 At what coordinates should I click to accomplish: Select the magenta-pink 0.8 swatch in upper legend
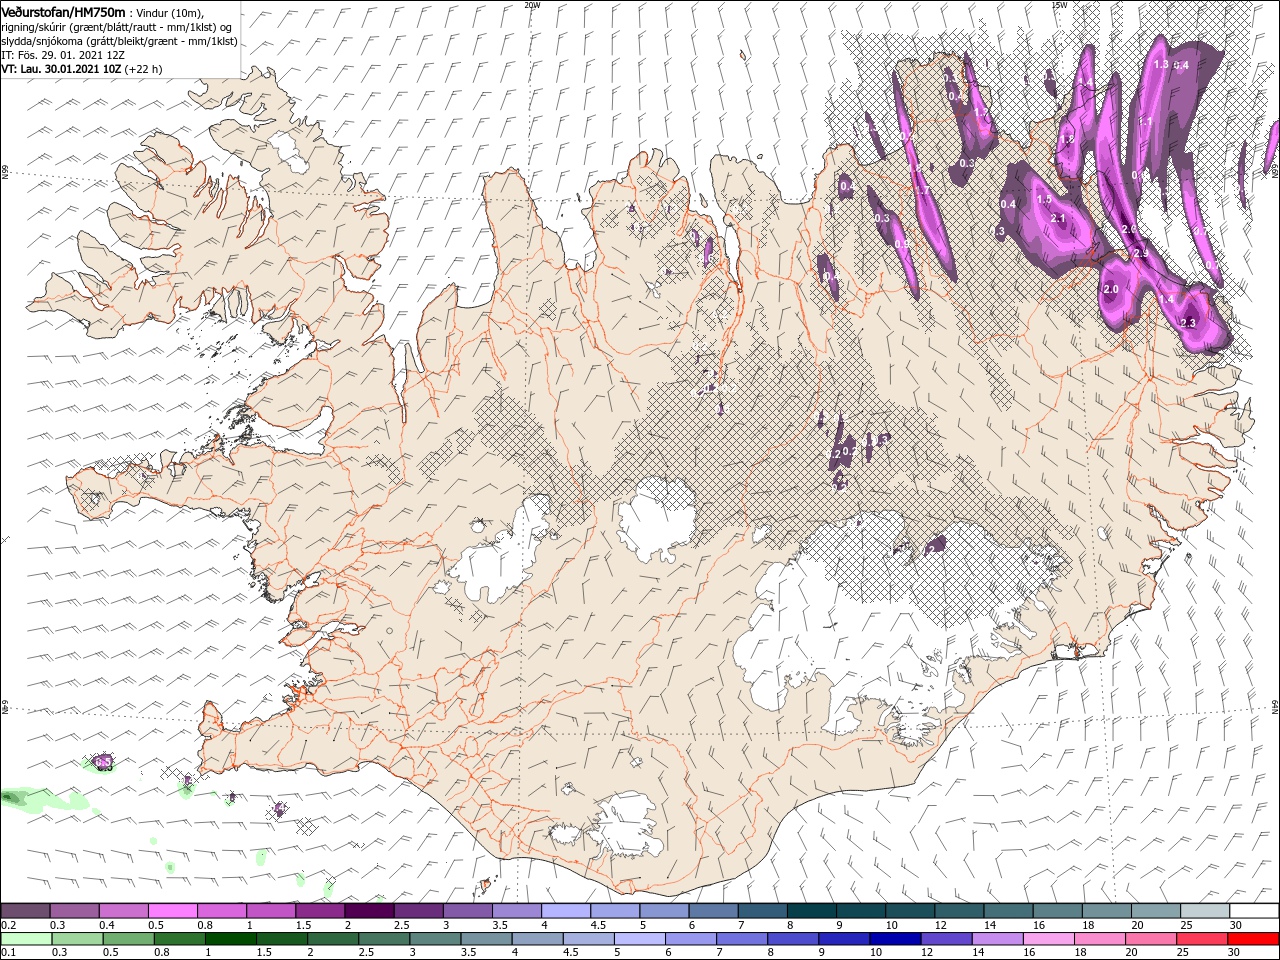tap(222, 911)
